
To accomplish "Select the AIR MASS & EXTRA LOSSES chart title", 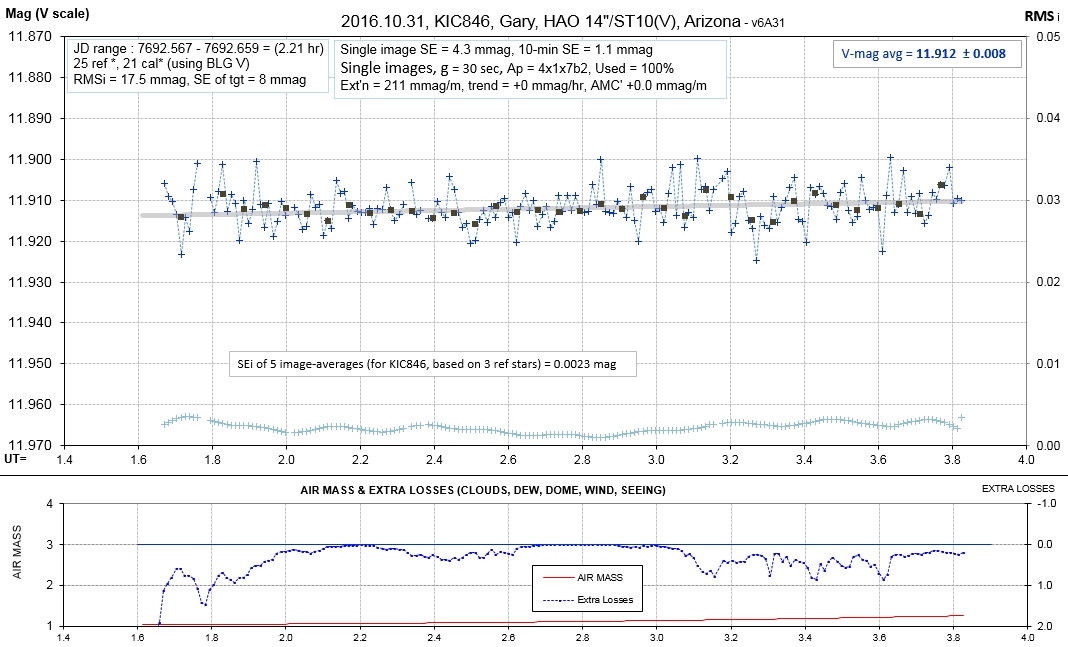I will tap(483, 490).
